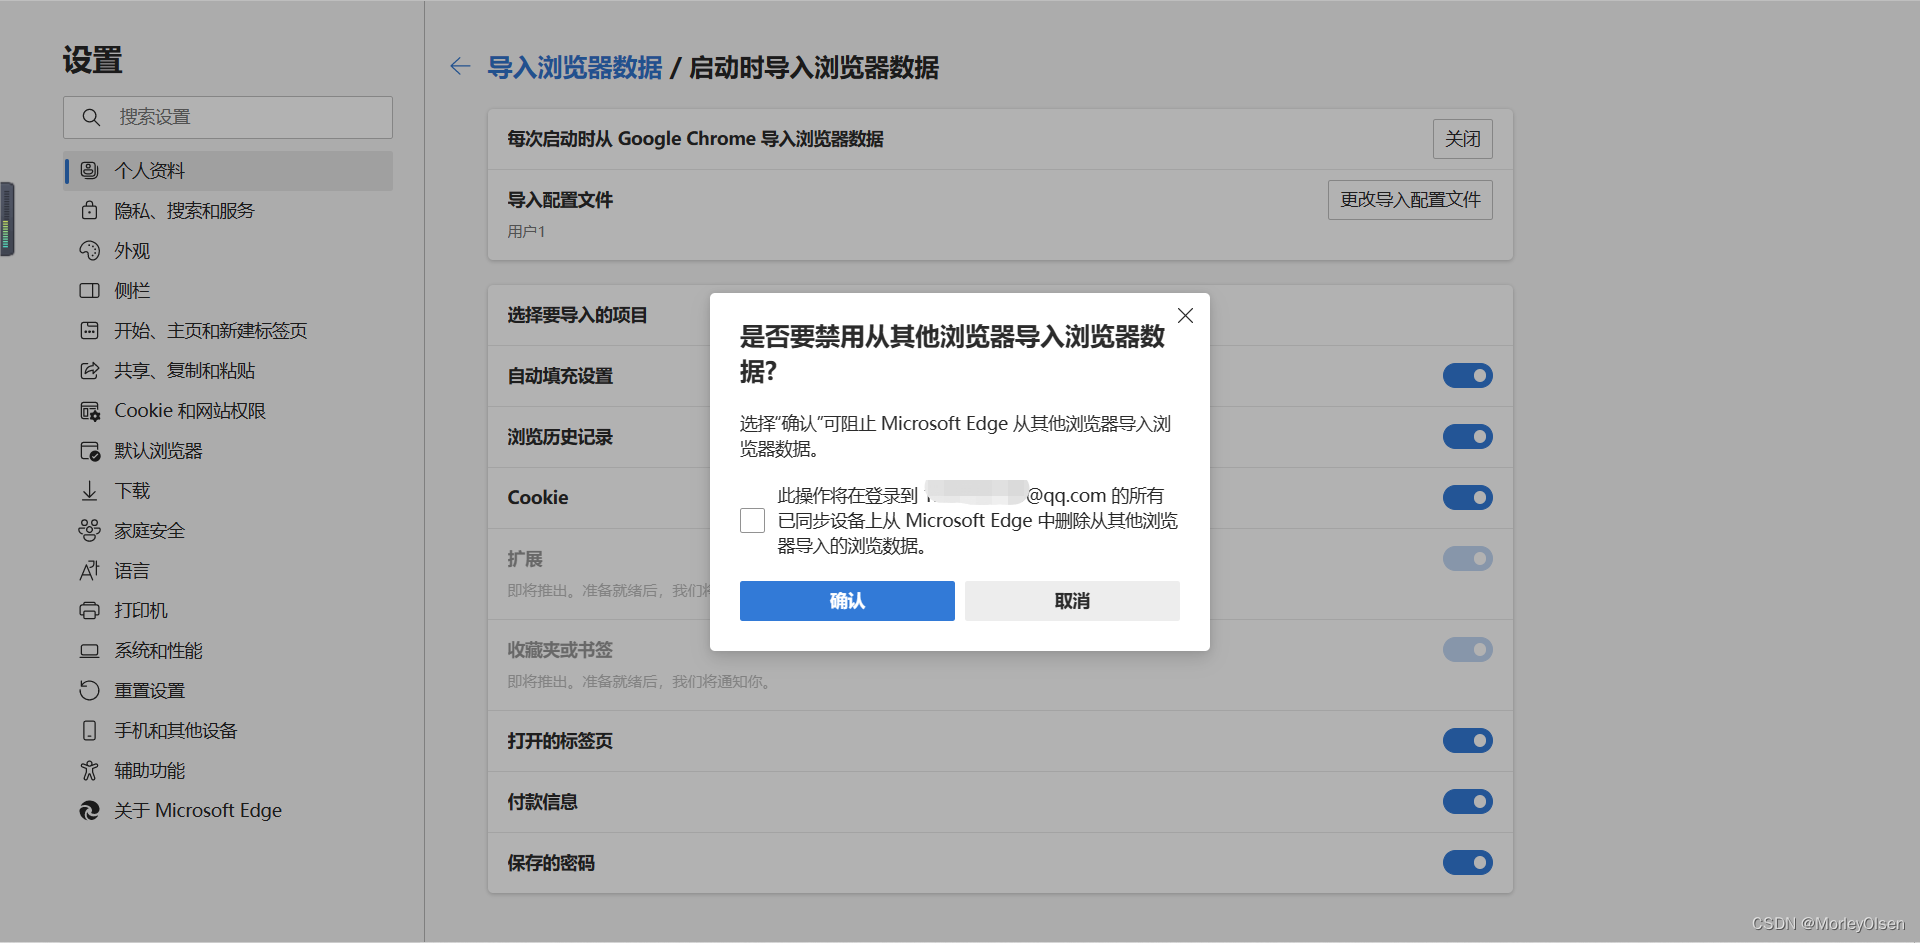
Task: Click the phone icon for 手机和其他设备
Action: coord(89,730)
